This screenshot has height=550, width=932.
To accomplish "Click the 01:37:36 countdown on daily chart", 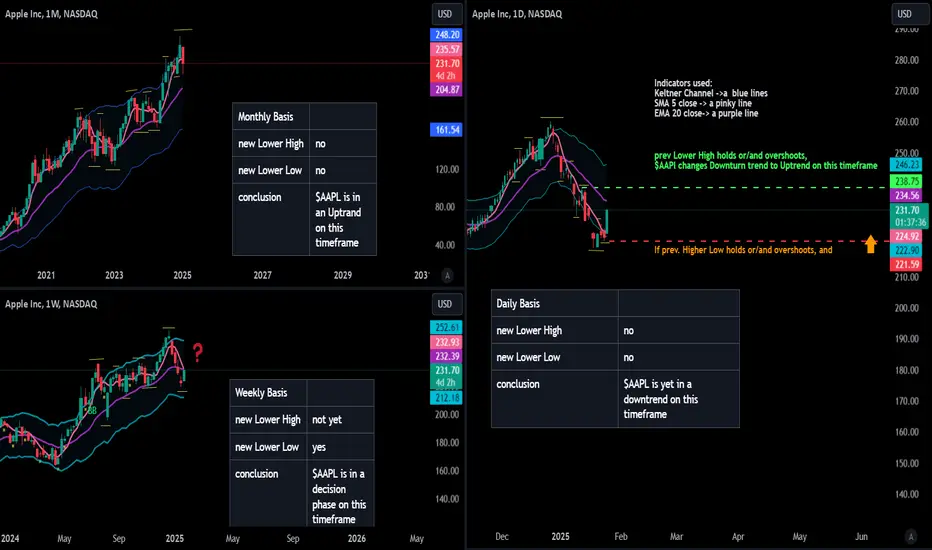I will pyautogui.click(x=910, y=222).
